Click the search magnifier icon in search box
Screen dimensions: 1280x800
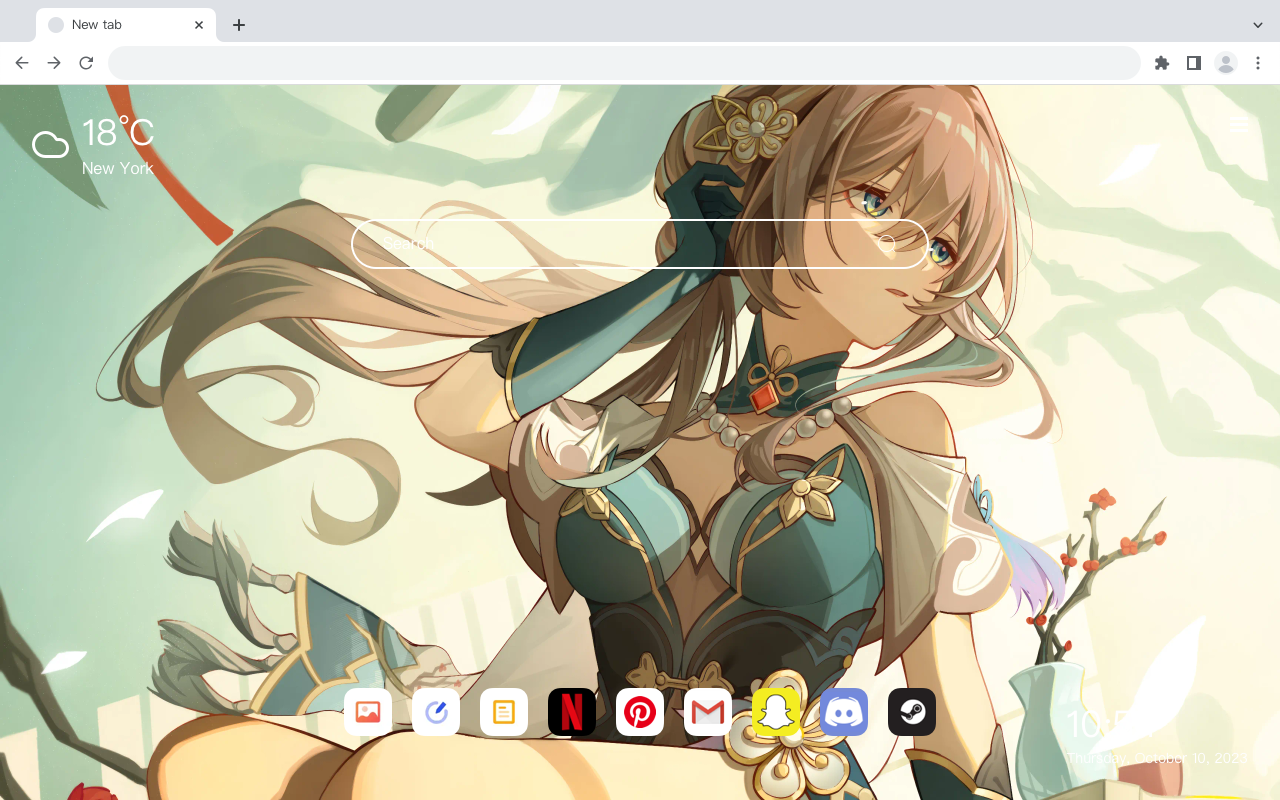(x=887, y=244)
